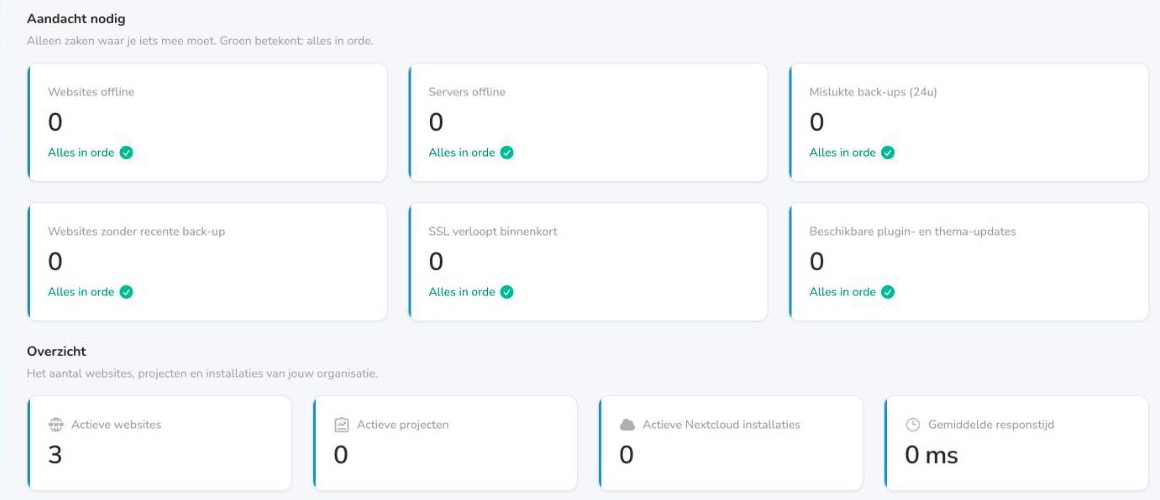
Task: Click Alles in orde under Websites zonder recente back-up
Action: pos(81,291)
